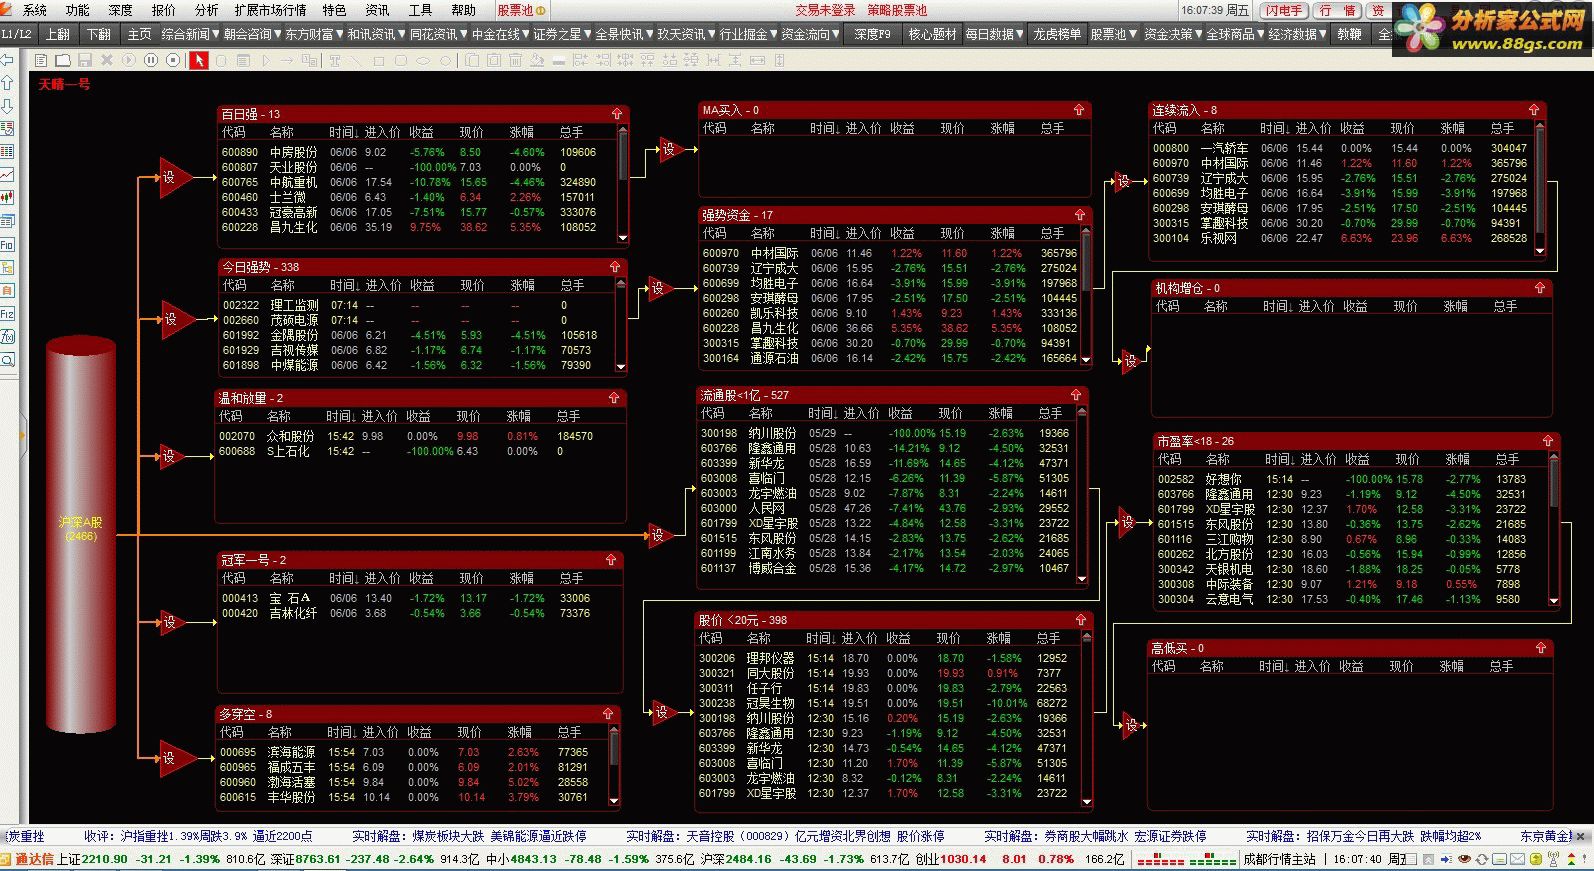Open the 扩展市场行情 menu
The width and height of the screenshot is (1594, 871).
click(270, 10)
